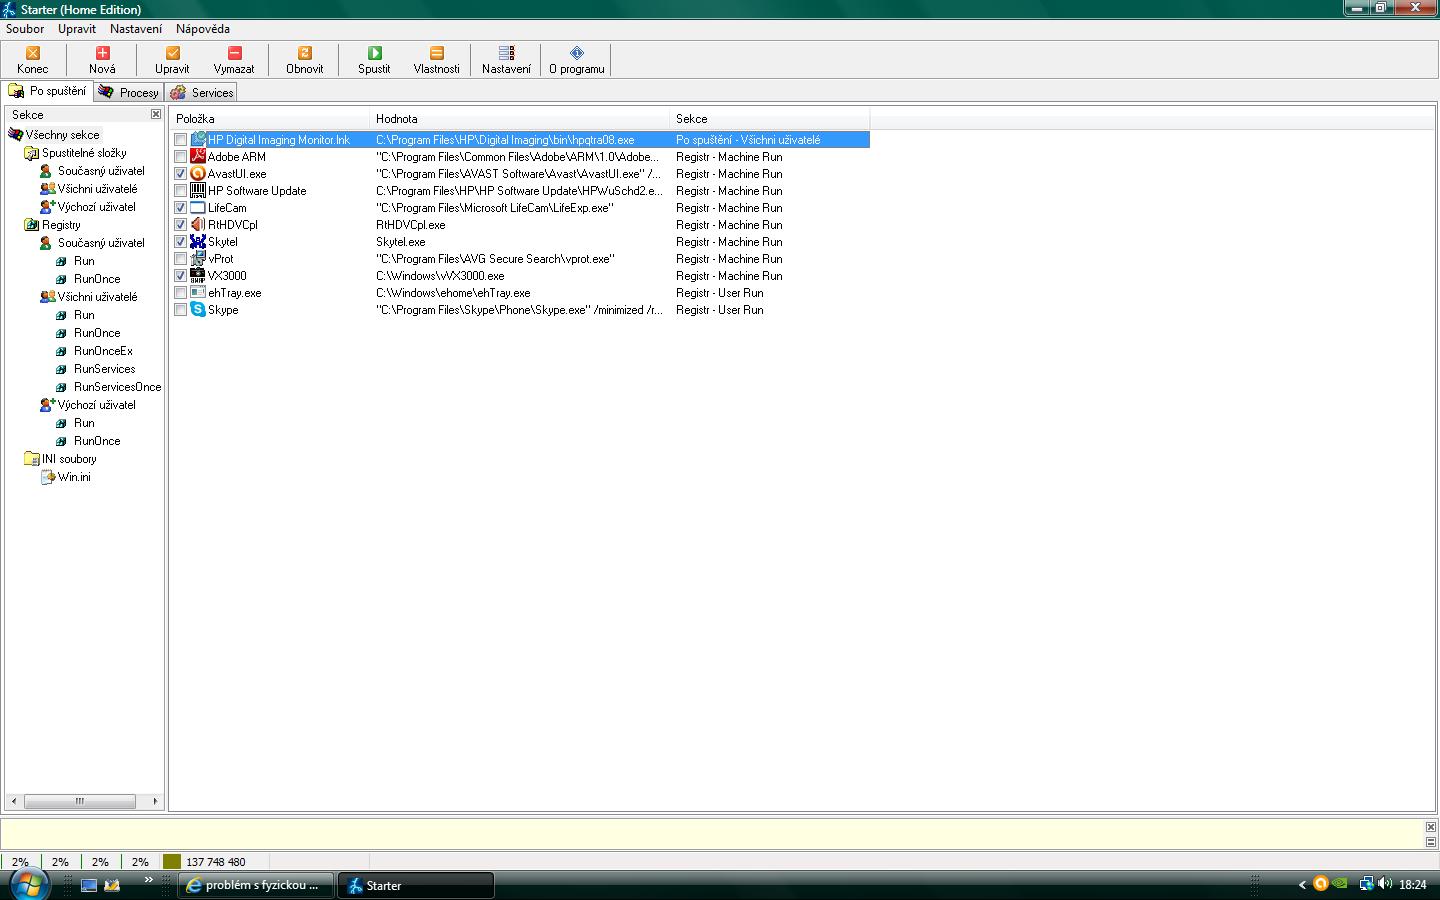Delete the entry using the Vymazat toolbar button
The image size is (1440, 900).
(x=234, y=60)
